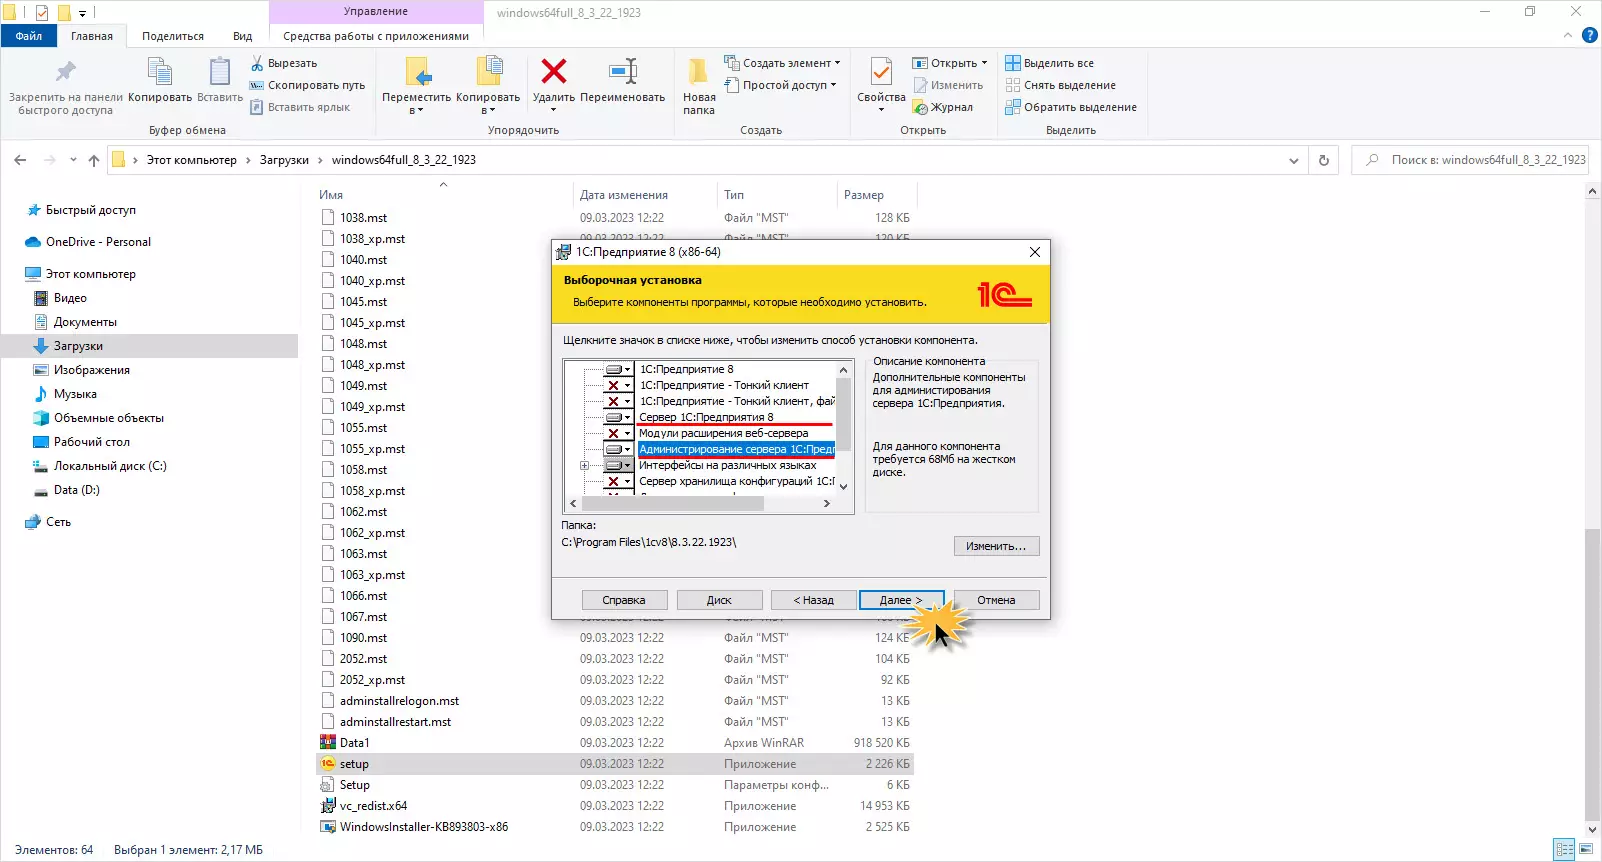Click the Новая папка folder icon
The width and height of the screenshot is (1602, 862).
pyautogui.click(x=699, y=72)
